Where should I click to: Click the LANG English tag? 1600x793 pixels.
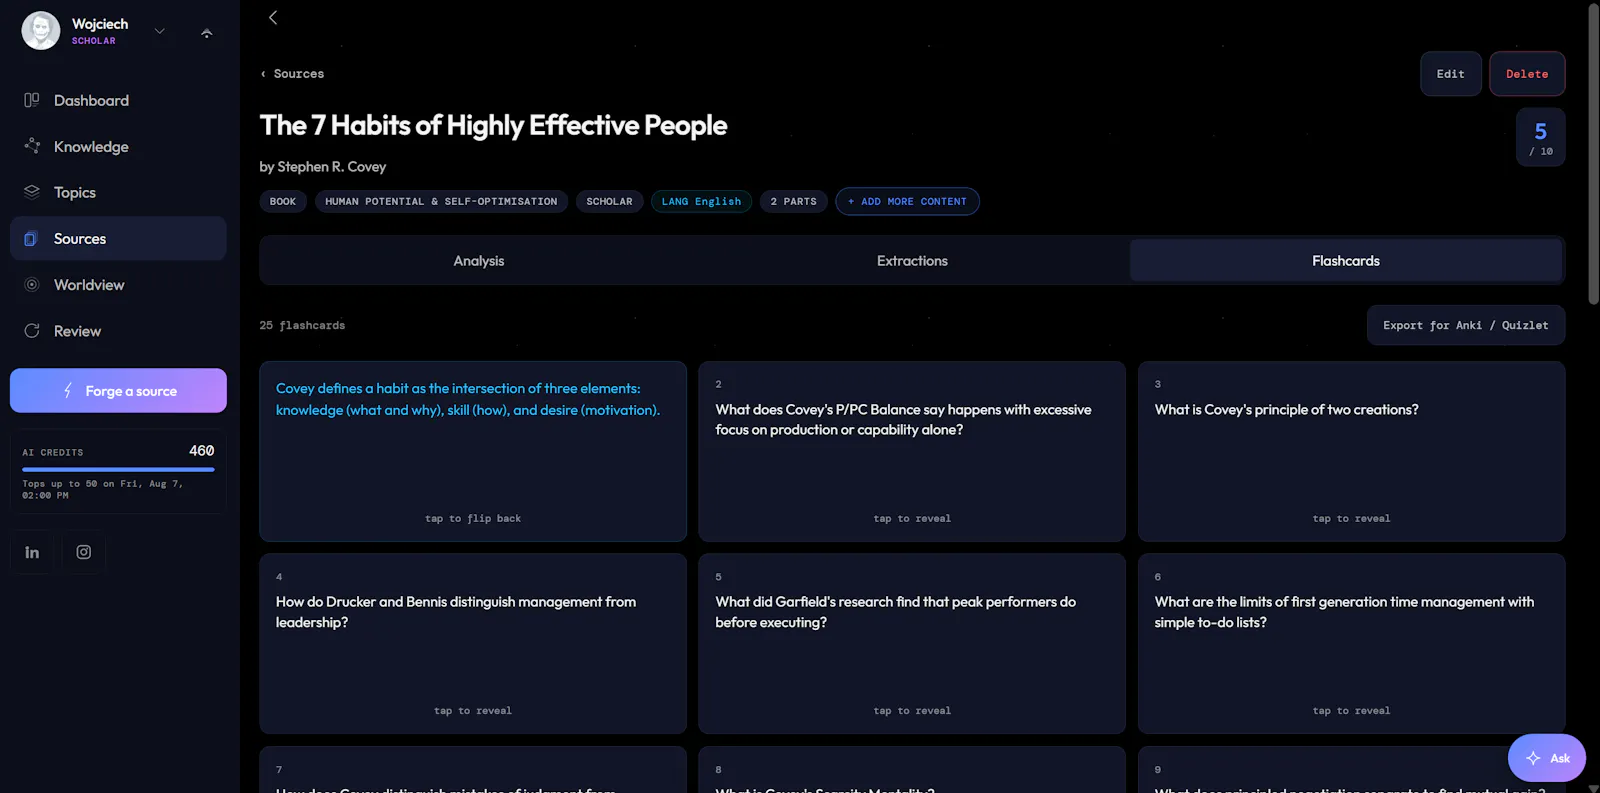pyautogui.click(x=701, y=201)
